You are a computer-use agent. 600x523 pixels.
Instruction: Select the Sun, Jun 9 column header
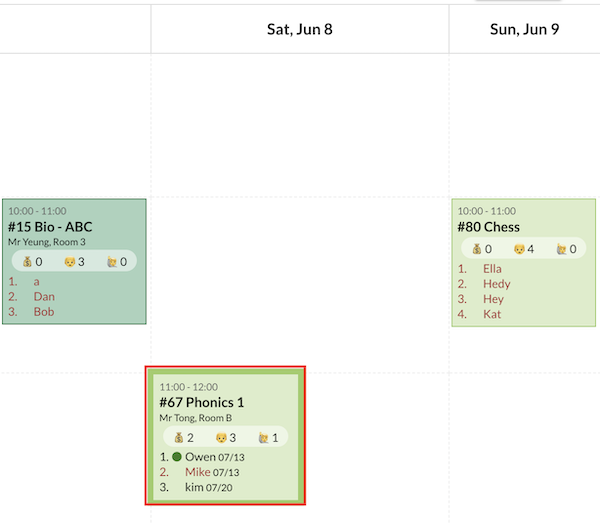point(524,29)
